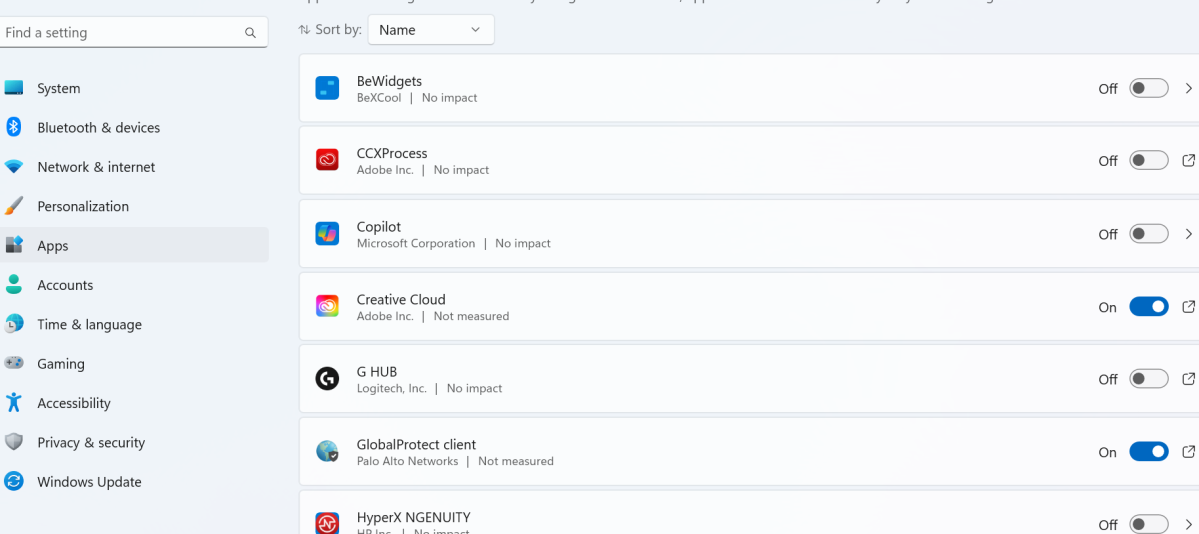Click Logitech, Inc. publisher text
The height and width of the screenshot is (534, 1199).
pos(392,389)
